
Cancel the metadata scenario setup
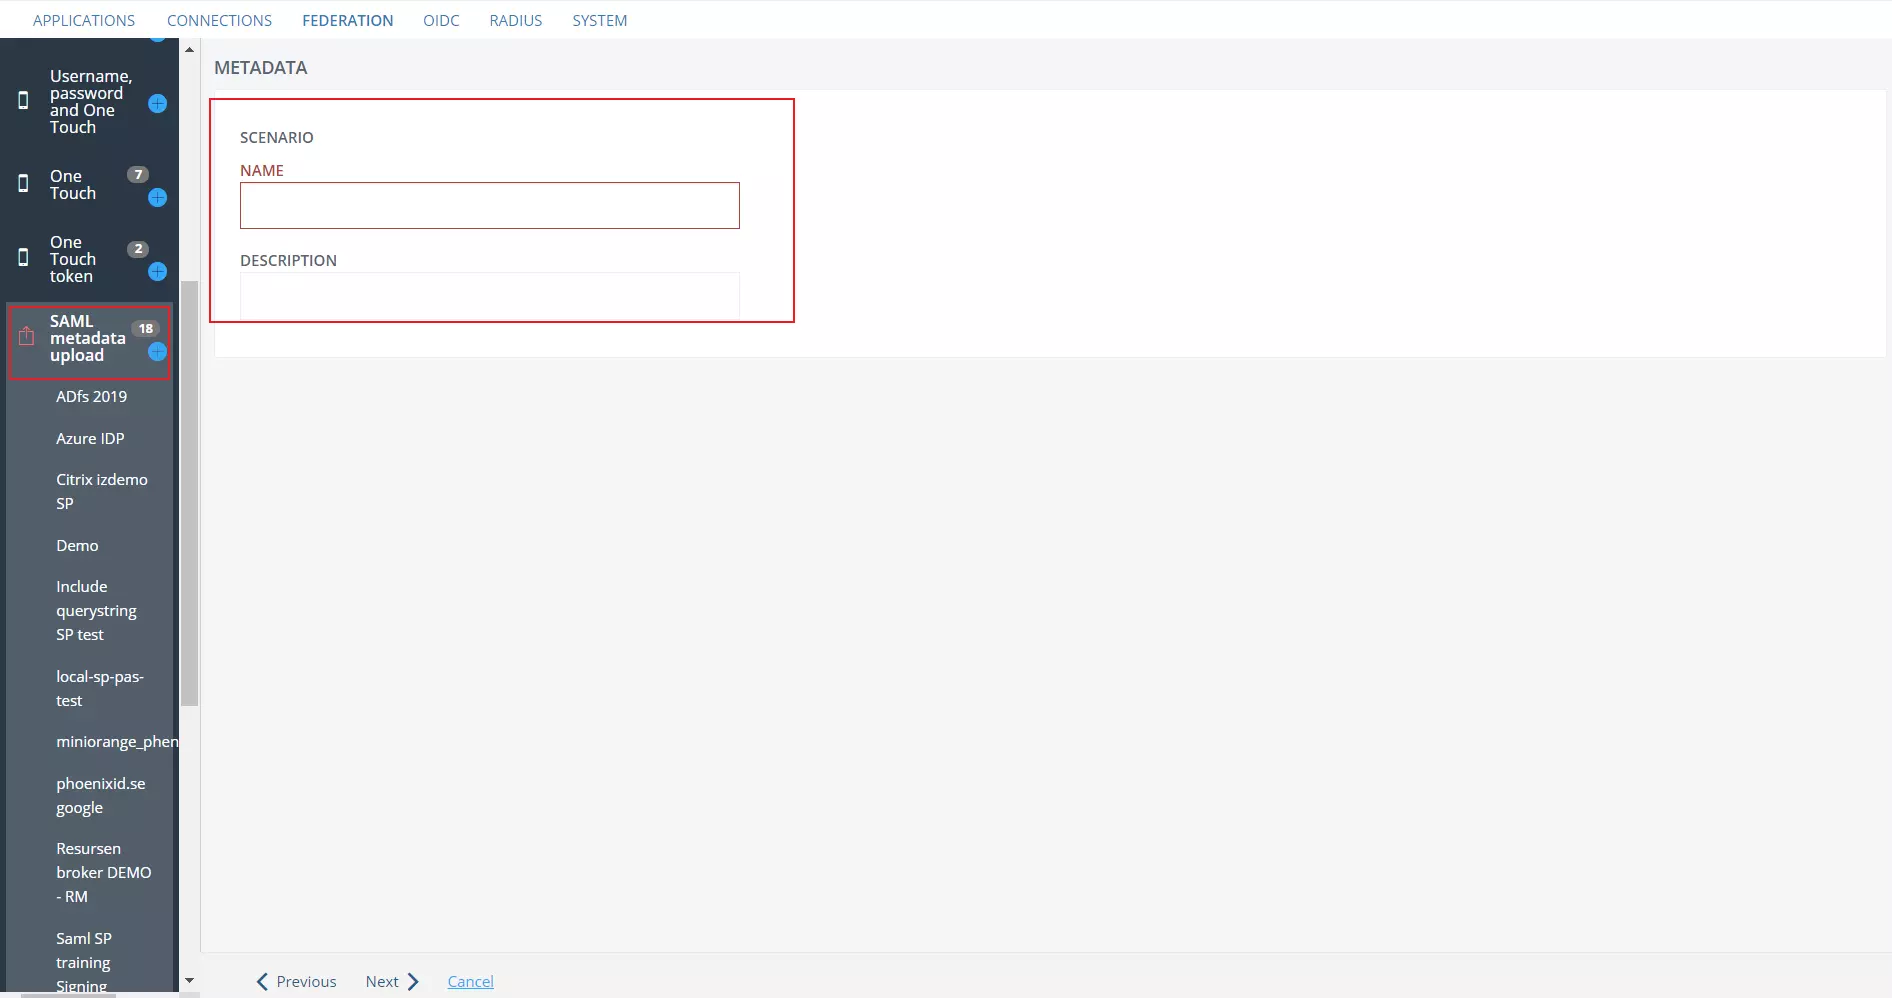(x=471, y=982)
